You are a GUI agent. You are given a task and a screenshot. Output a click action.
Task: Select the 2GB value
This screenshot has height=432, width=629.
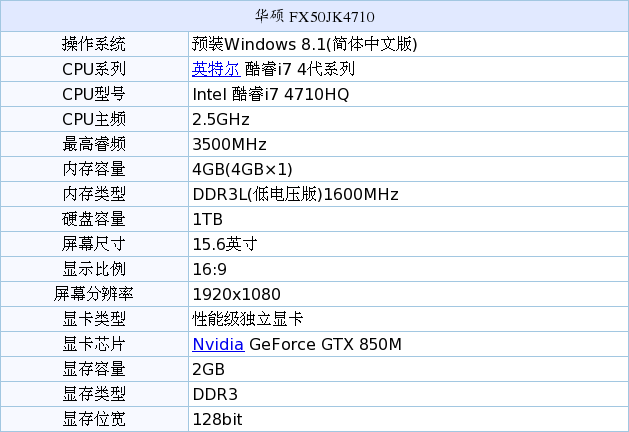(x=208, y=369)
